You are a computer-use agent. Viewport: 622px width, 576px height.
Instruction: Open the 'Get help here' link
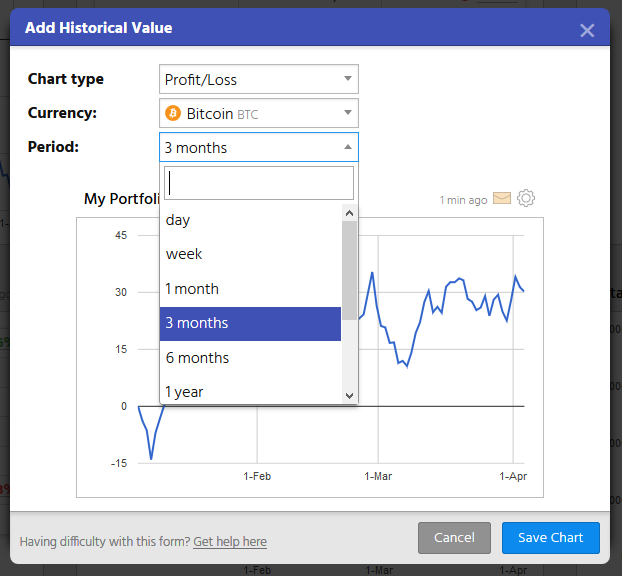[x=230, y=542]
